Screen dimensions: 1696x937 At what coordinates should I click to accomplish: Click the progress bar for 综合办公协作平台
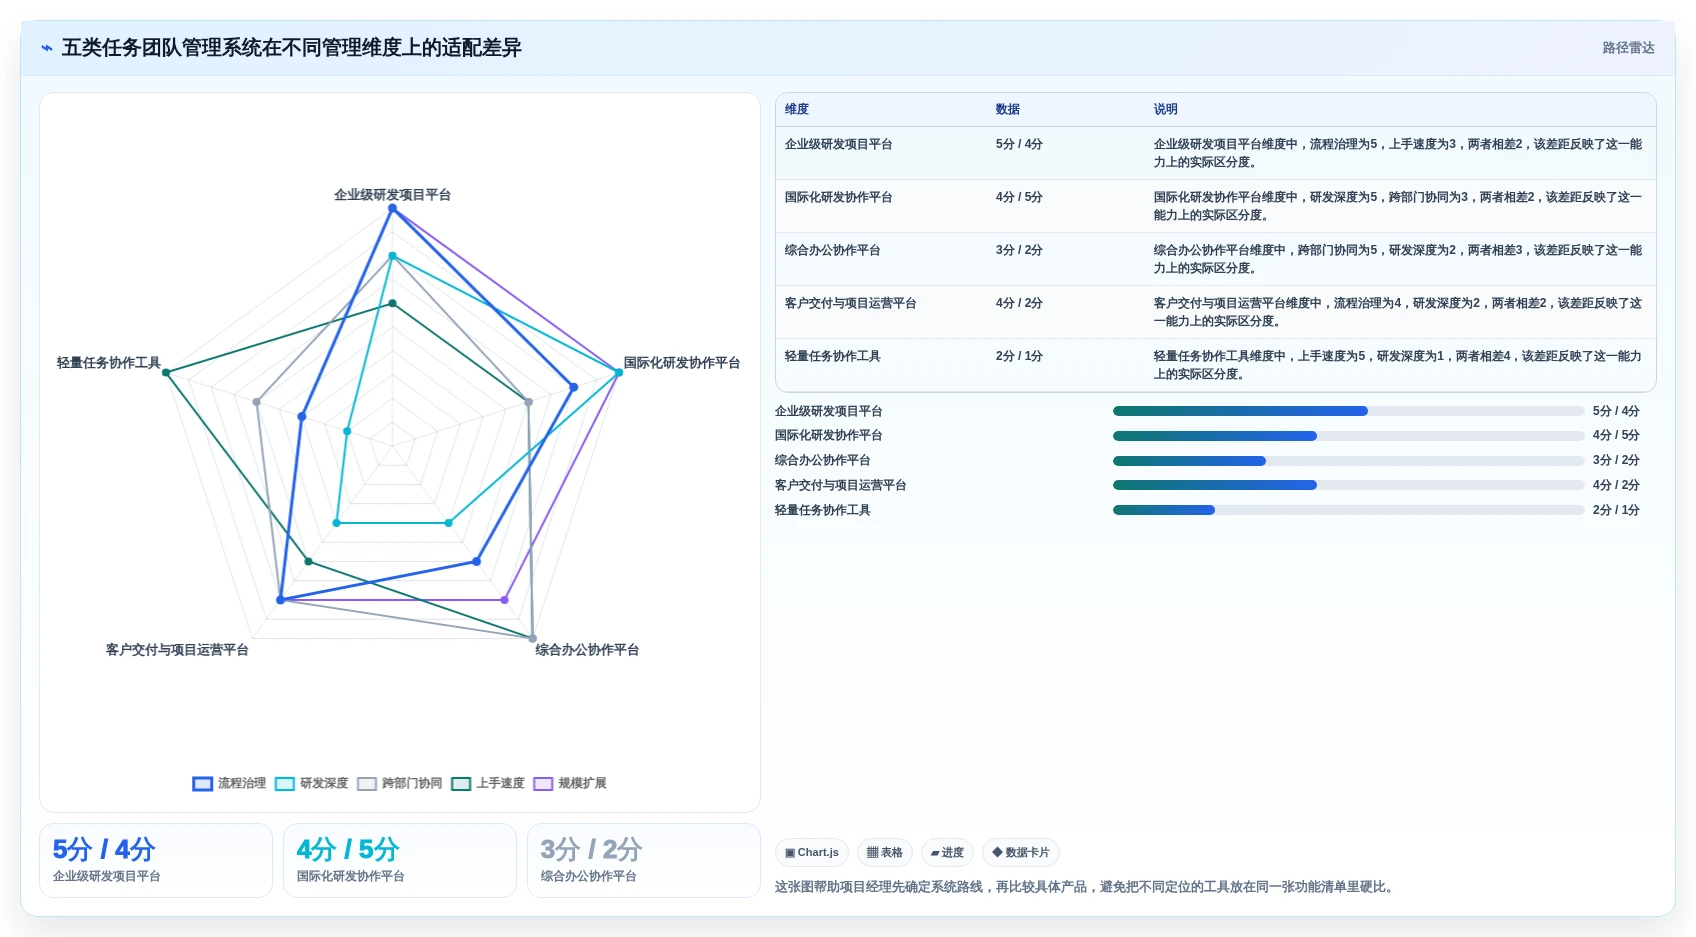[1348, 461]
